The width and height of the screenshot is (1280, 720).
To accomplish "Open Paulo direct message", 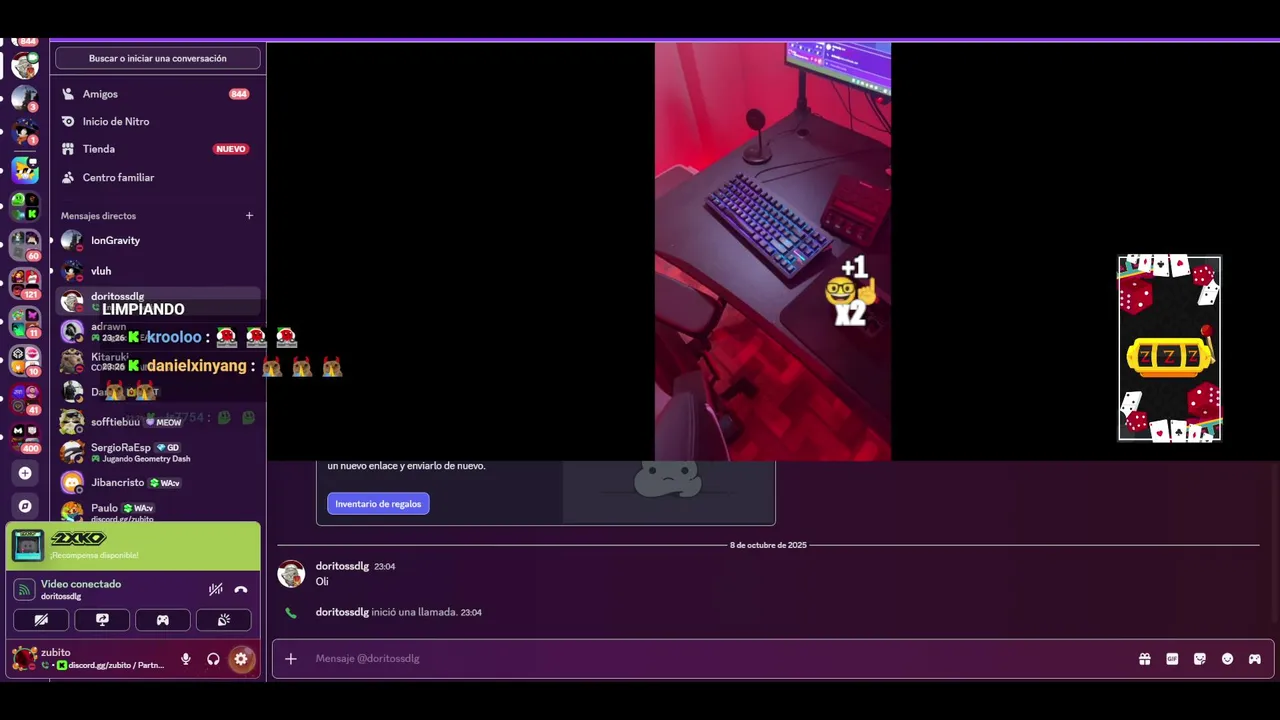I will coord(158,511).
